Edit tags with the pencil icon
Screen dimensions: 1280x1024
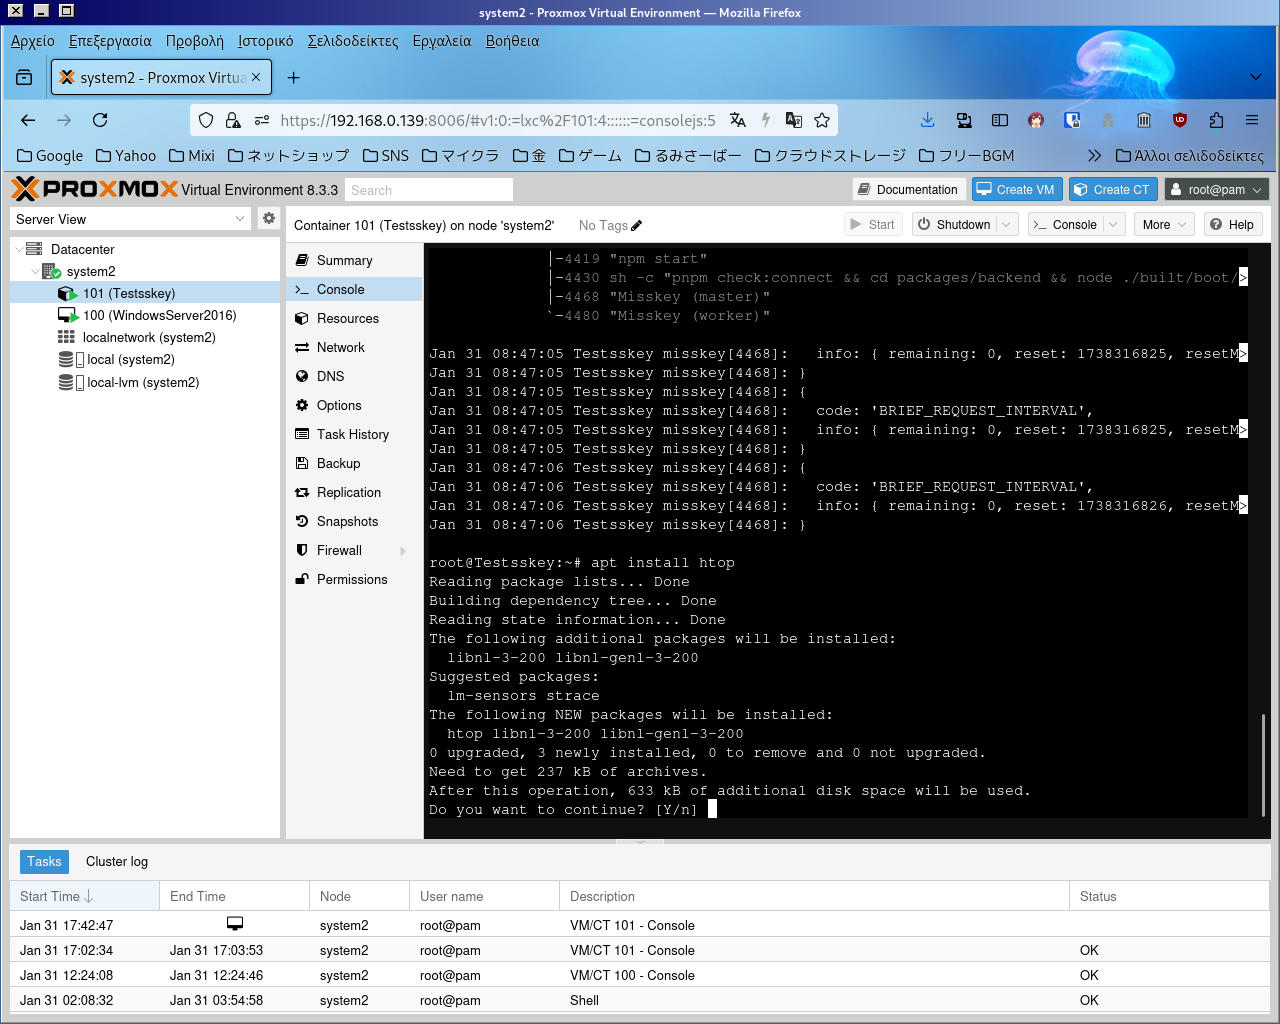(637, 225)
